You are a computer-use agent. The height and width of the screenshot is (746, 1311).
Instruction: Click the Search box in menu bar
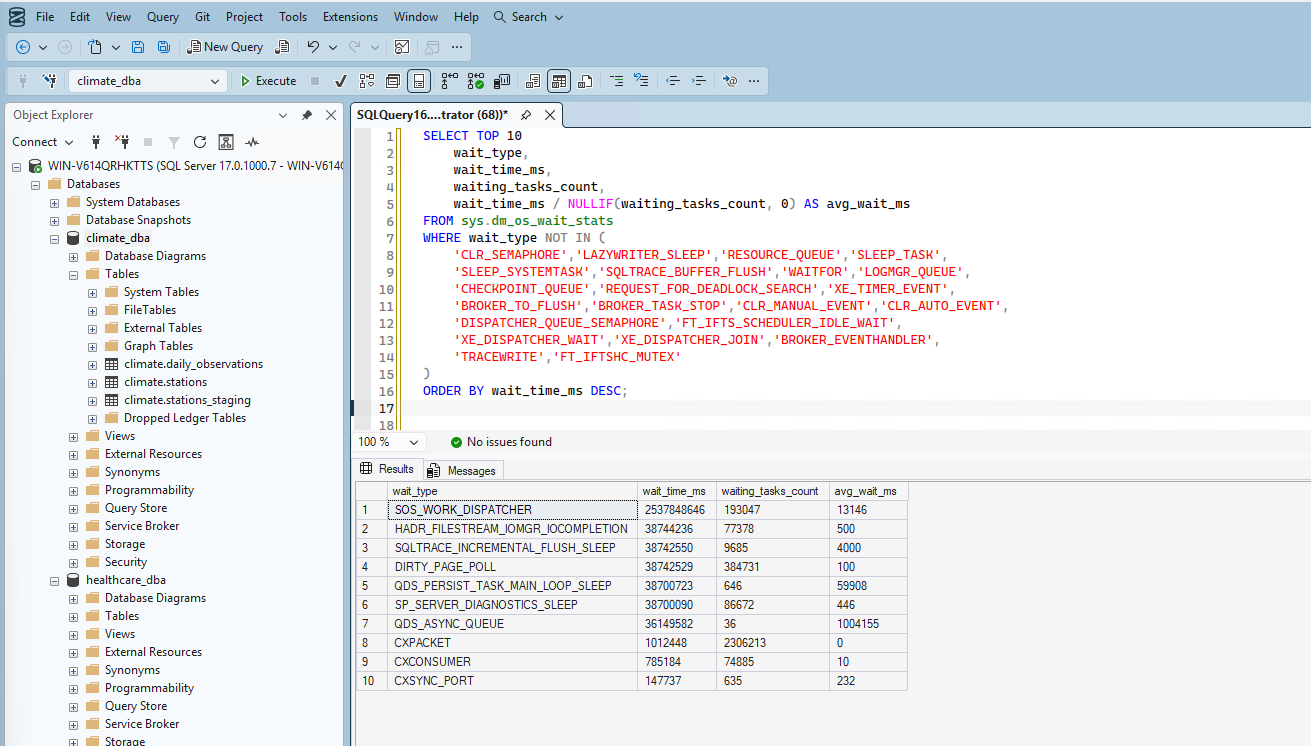pos(529,17)
